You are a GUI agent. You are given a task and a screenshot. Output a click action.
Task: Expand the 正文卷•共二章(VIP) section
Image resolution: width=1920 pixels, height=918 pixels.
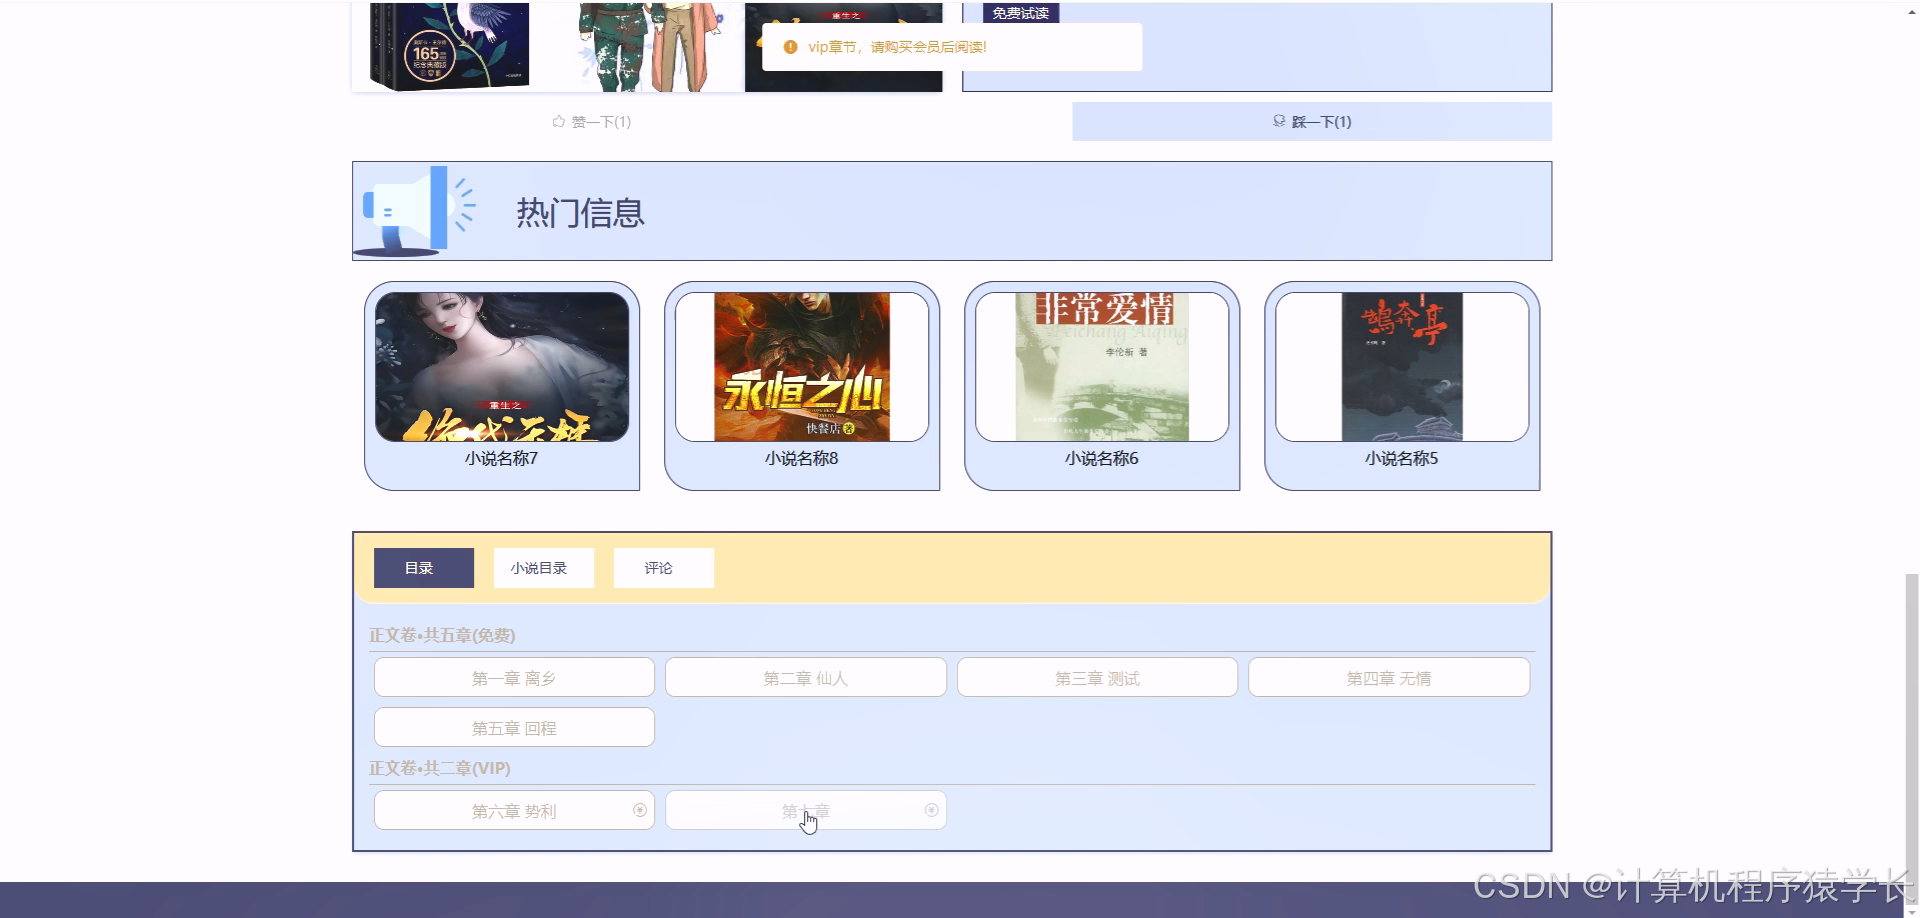click(x=438, y=768)
